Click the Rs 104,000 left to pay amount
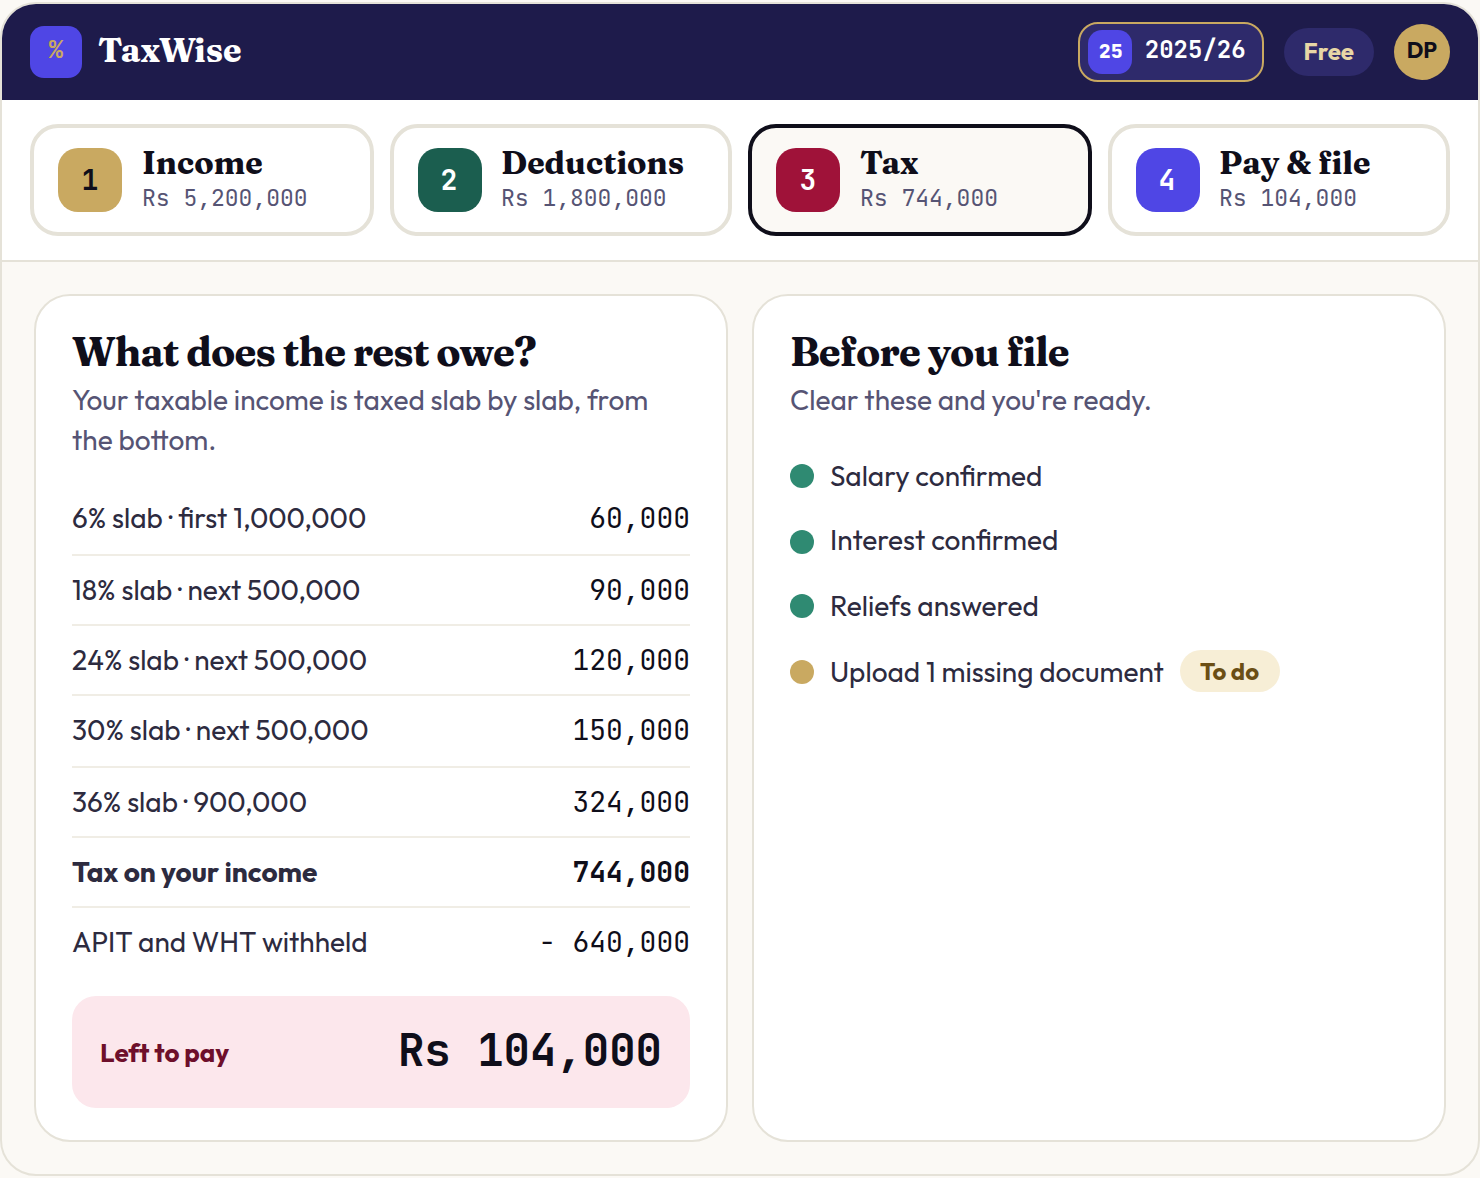1480x1178 pixels. (530, 1051)
